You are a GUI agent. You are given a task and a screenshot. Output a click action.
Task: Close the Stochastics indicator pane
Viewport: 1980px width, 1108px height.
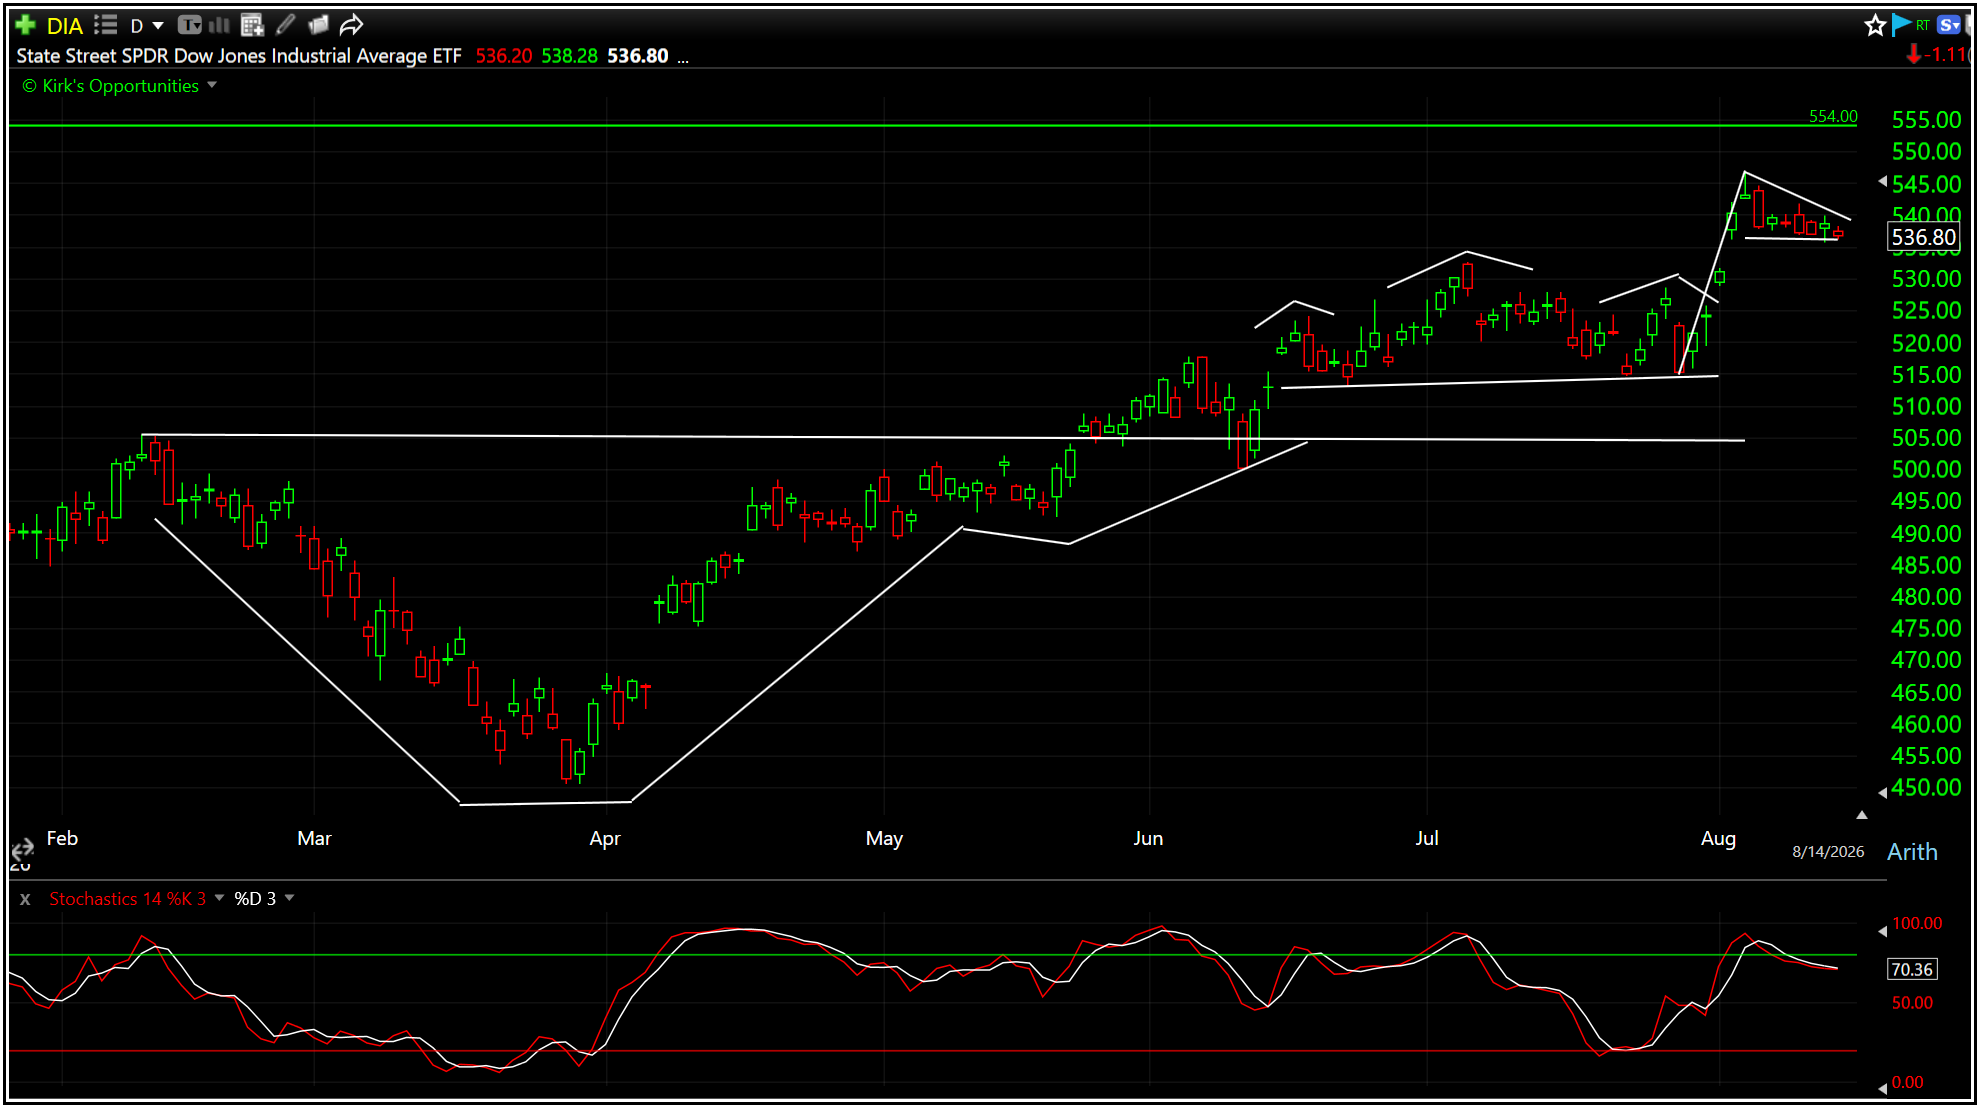(25, 899)
